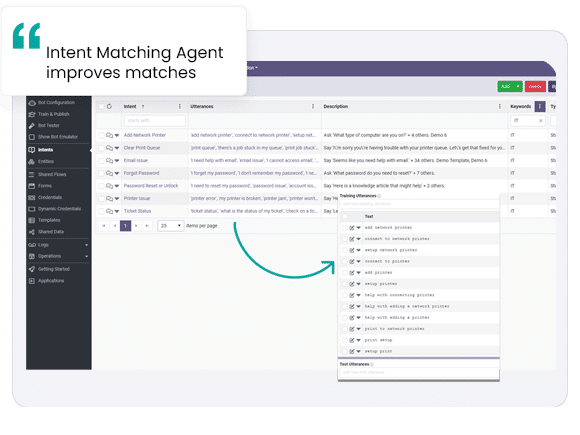
Task: Check the Add Network Printer row checkbox
Action: 101,135
